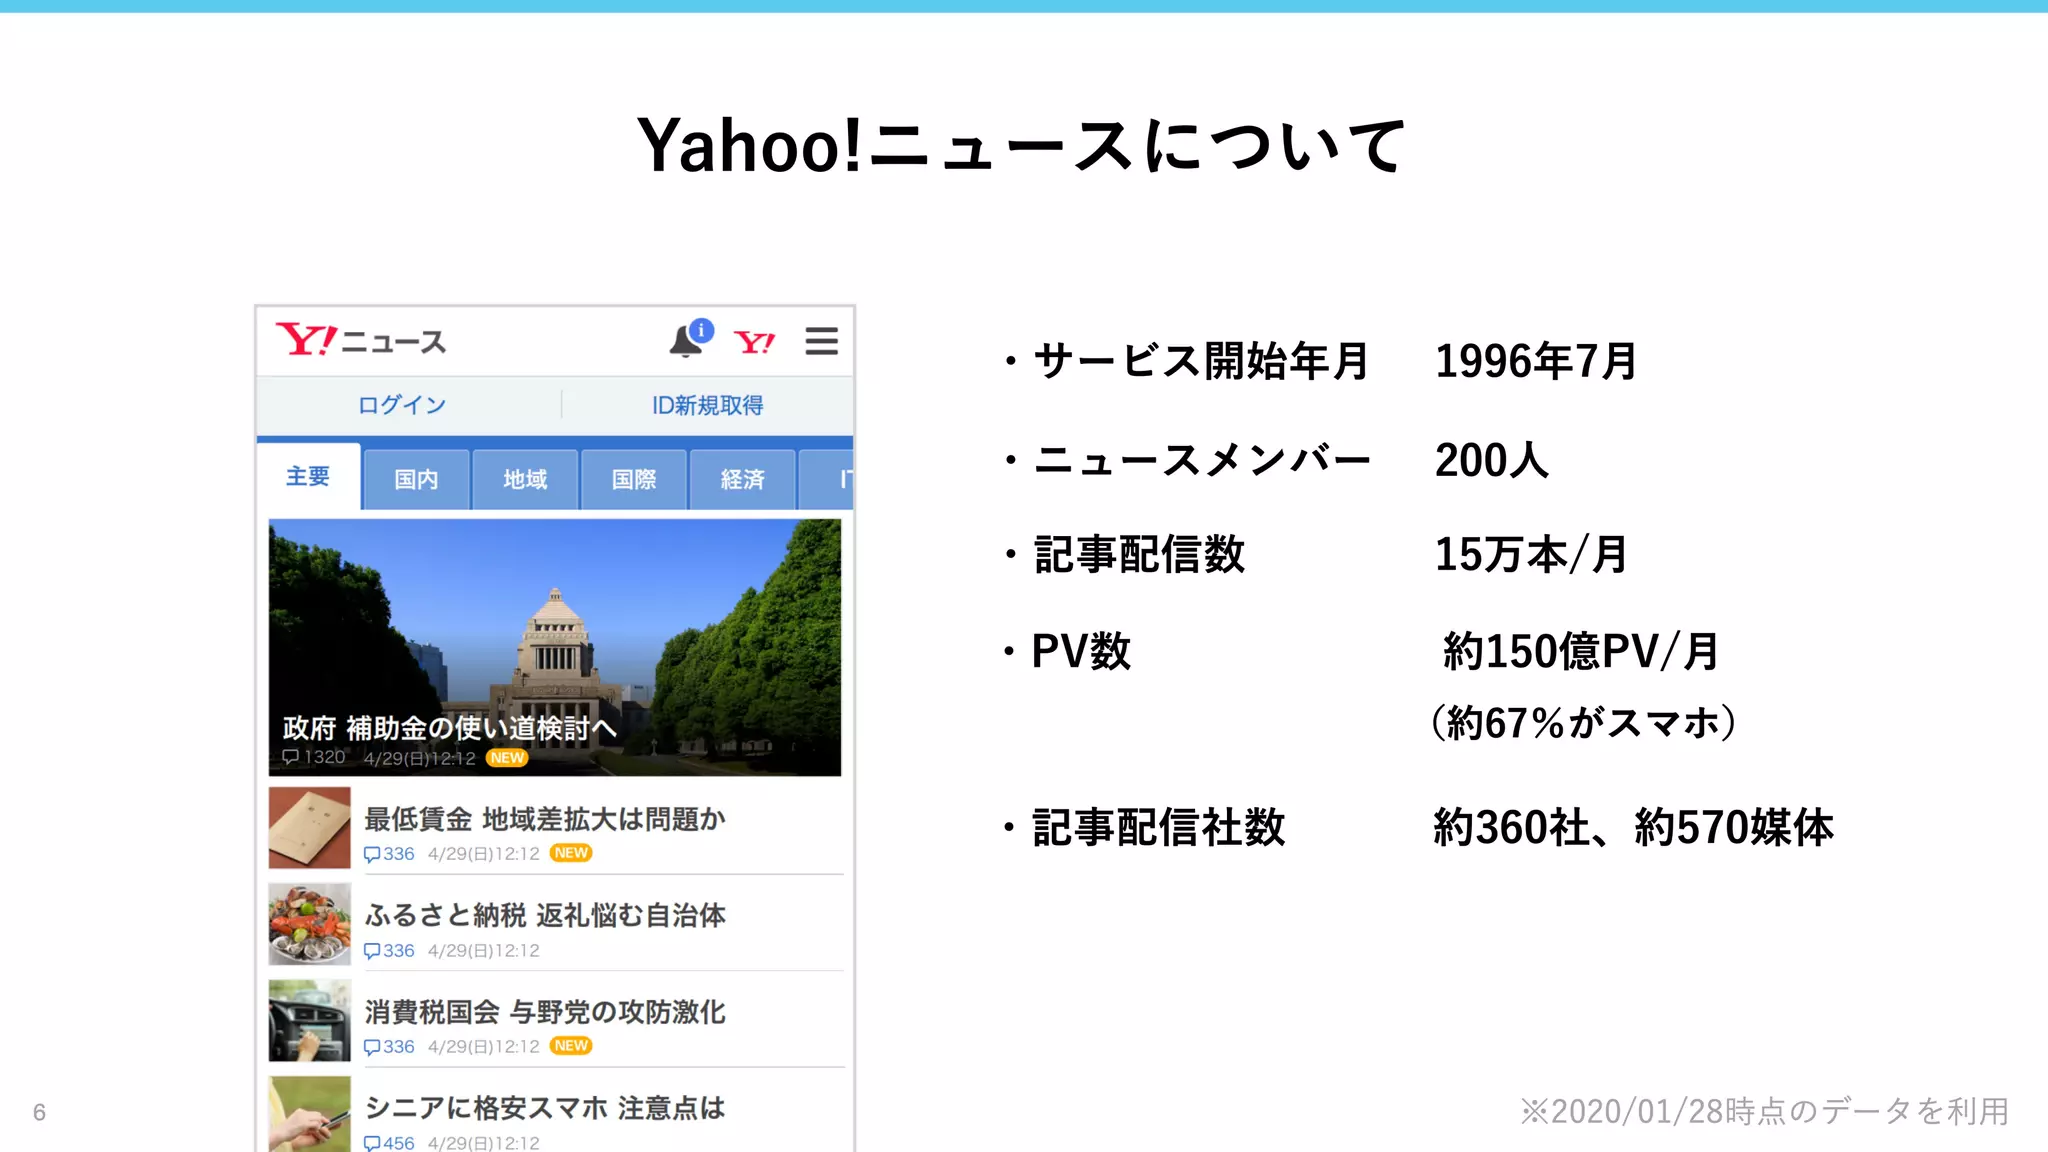Click thumbnail beside 最低賃金 article
2048x1152 pixels.
(x=310, y=828)
